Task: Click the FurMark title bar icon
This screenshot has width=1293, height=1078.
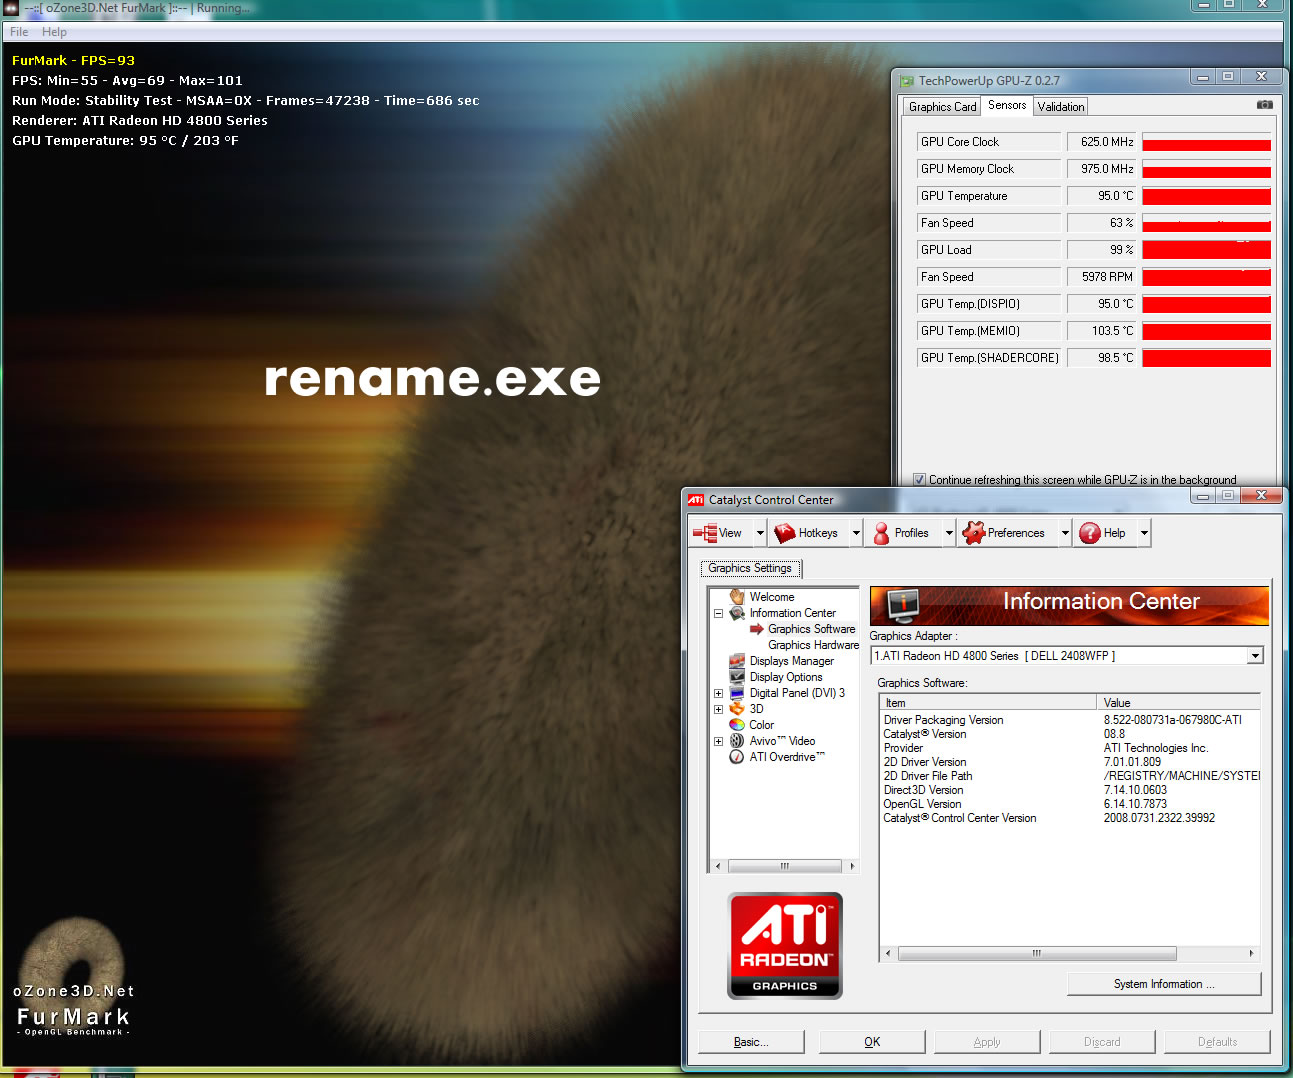Action: (11, 8)
